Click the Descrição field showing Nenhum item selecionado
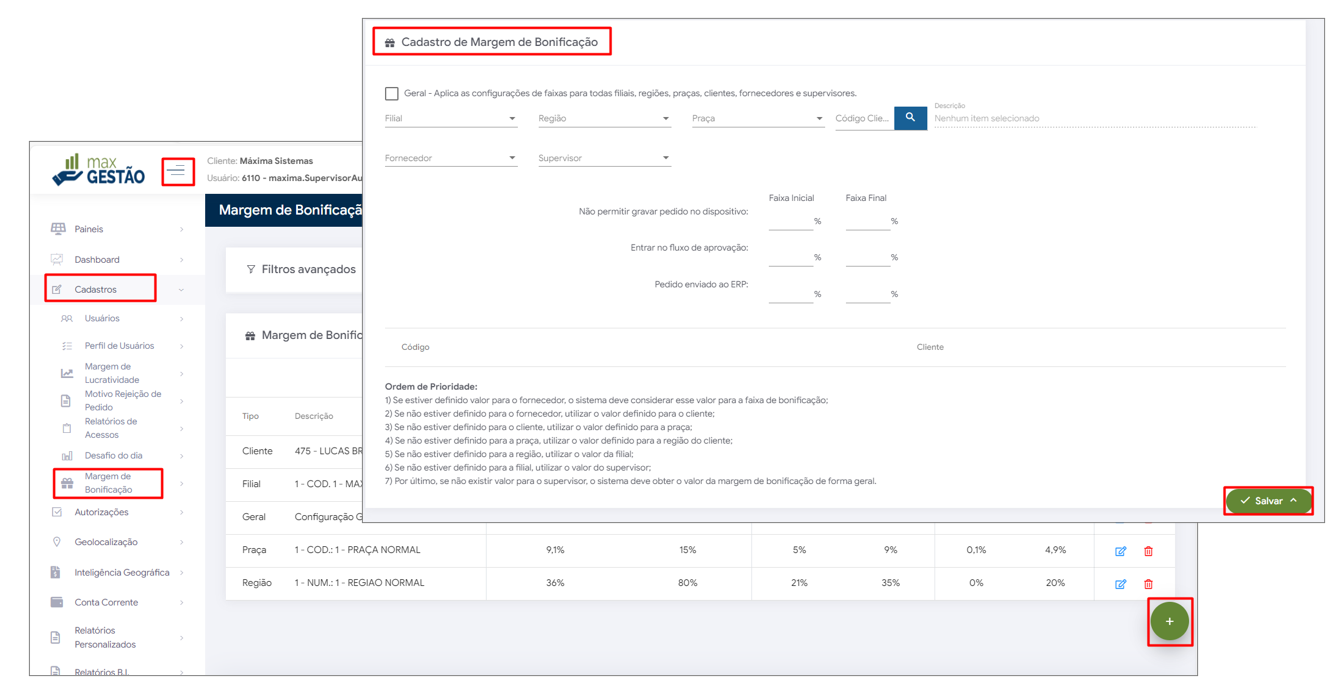The image size is (1339, 688). pos(1094,118)
